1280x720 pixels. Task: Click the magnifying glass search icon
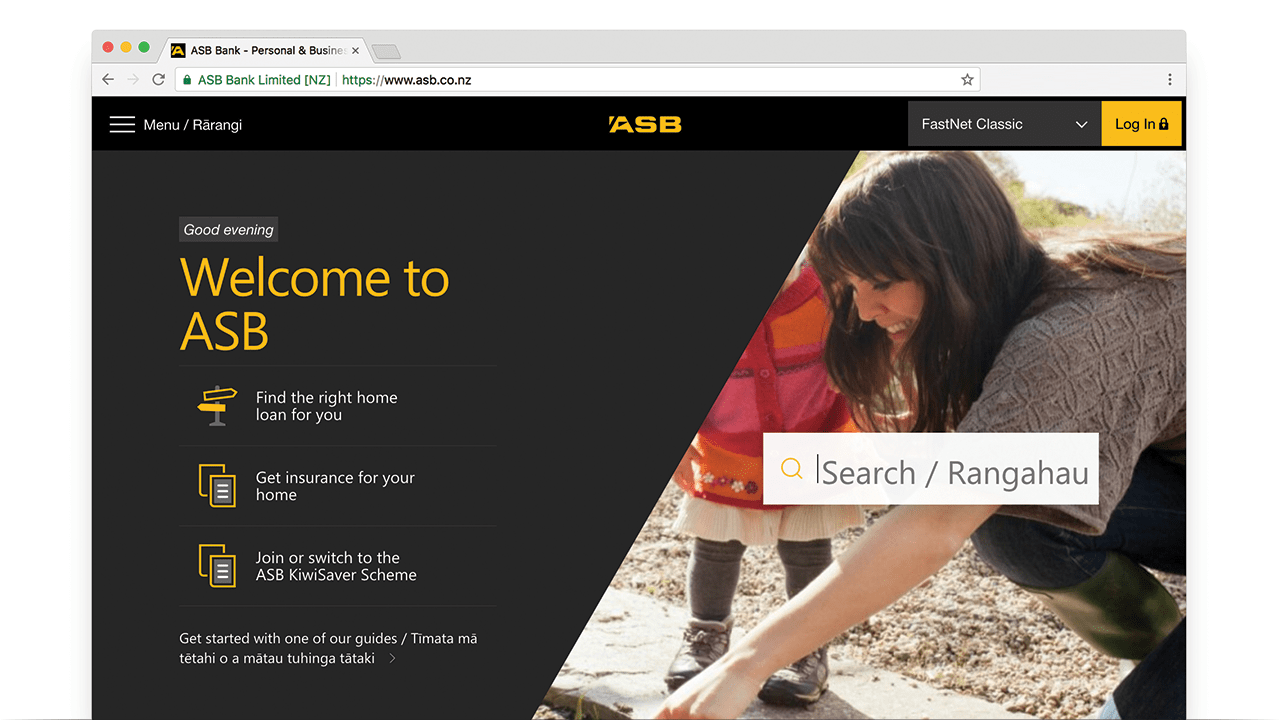(x=792, y=469)
